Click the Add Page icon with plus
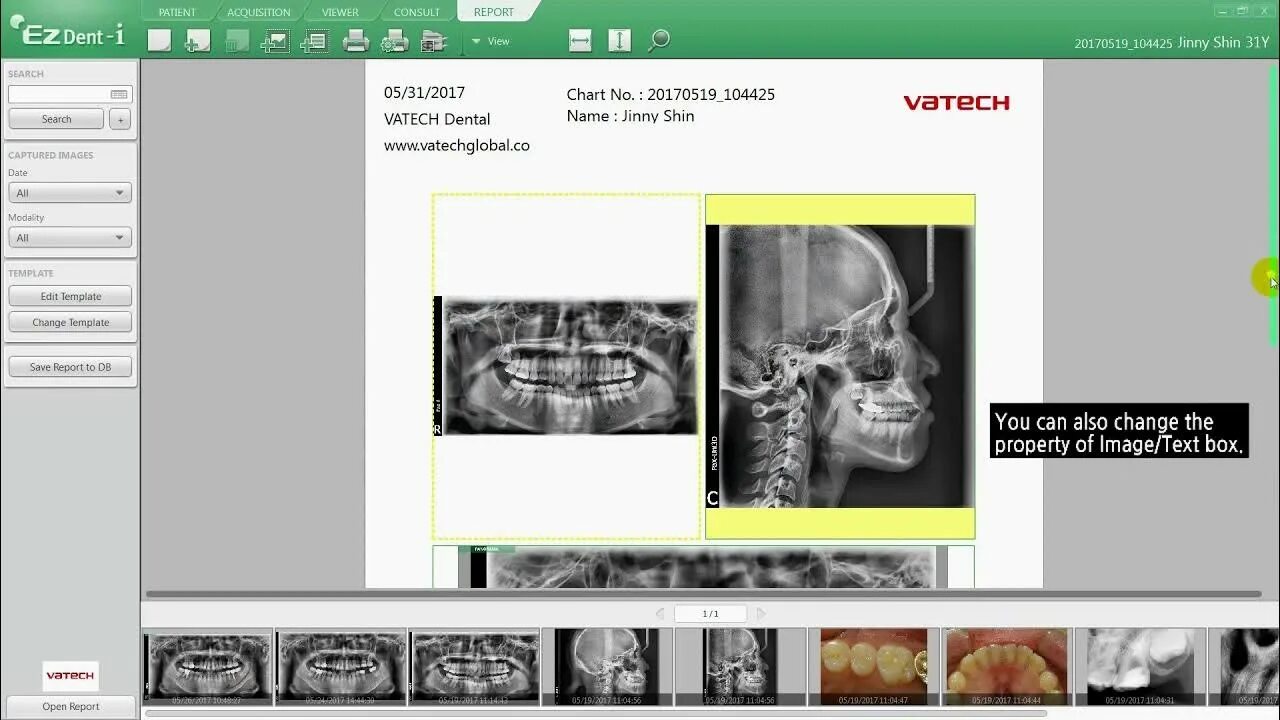Image resolution: width=1280 pixels, height=720 pixels. point(198,41)
